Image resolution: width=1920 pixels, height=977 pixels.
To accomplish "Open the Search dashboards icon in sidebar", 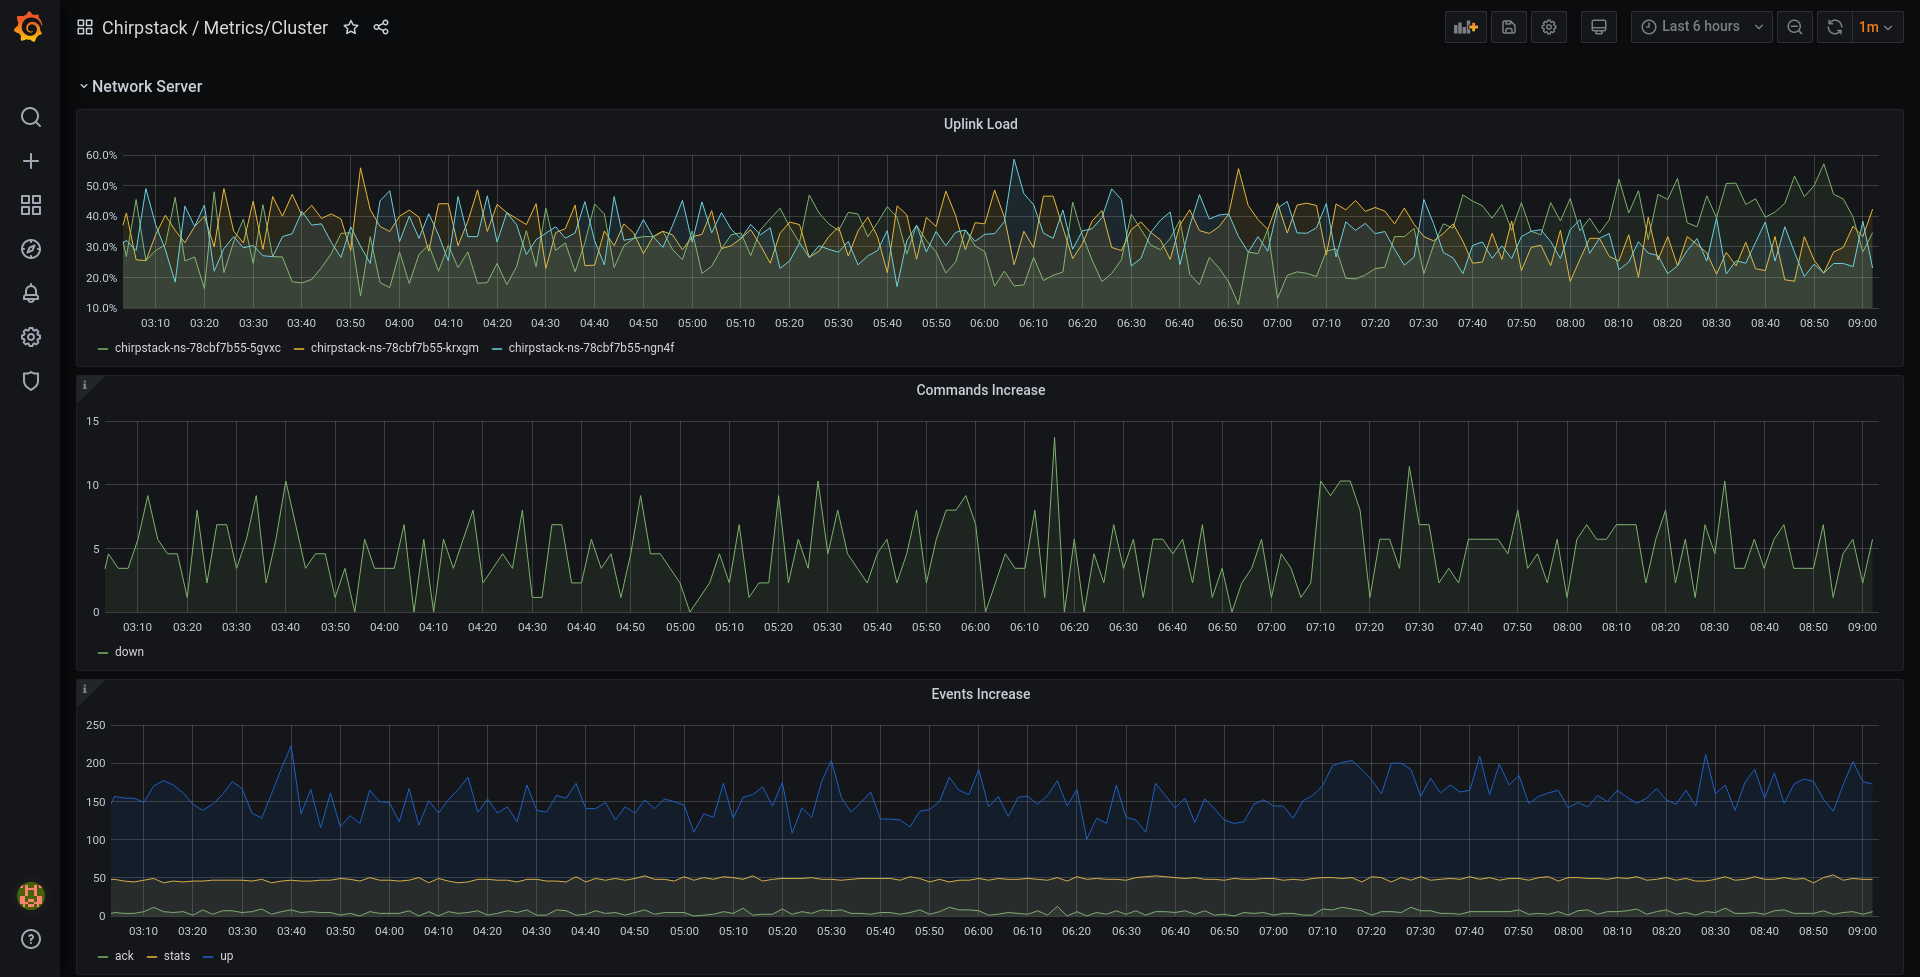I will 31,117.
